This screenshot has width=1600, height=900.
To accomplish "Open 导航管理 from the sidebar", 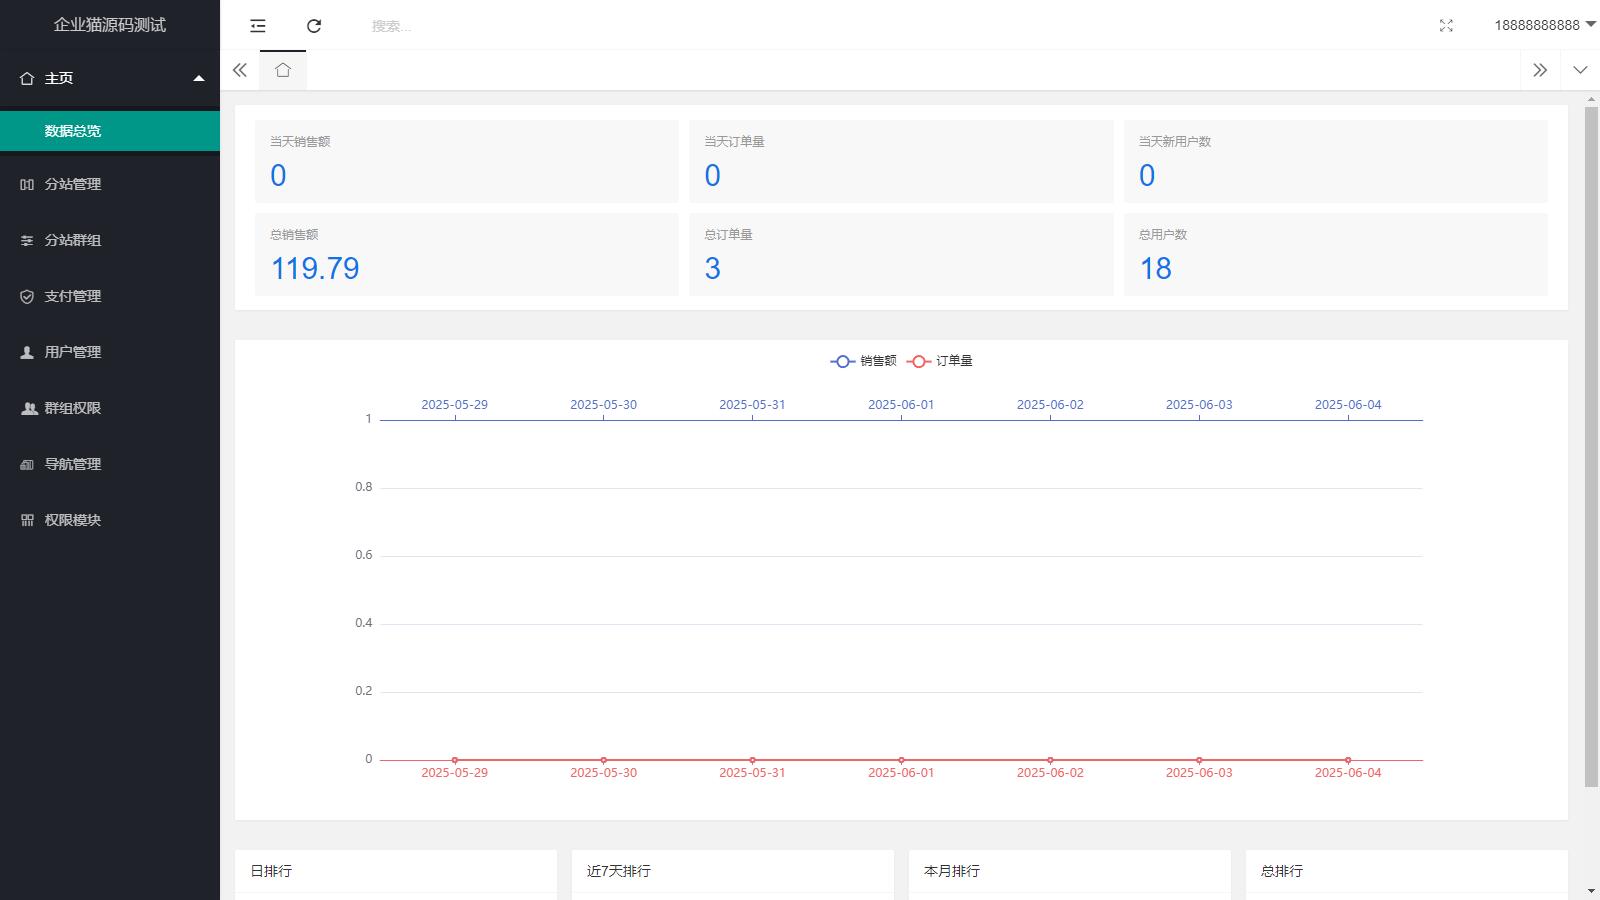I will pyautogui.click(x=73, y=464).
